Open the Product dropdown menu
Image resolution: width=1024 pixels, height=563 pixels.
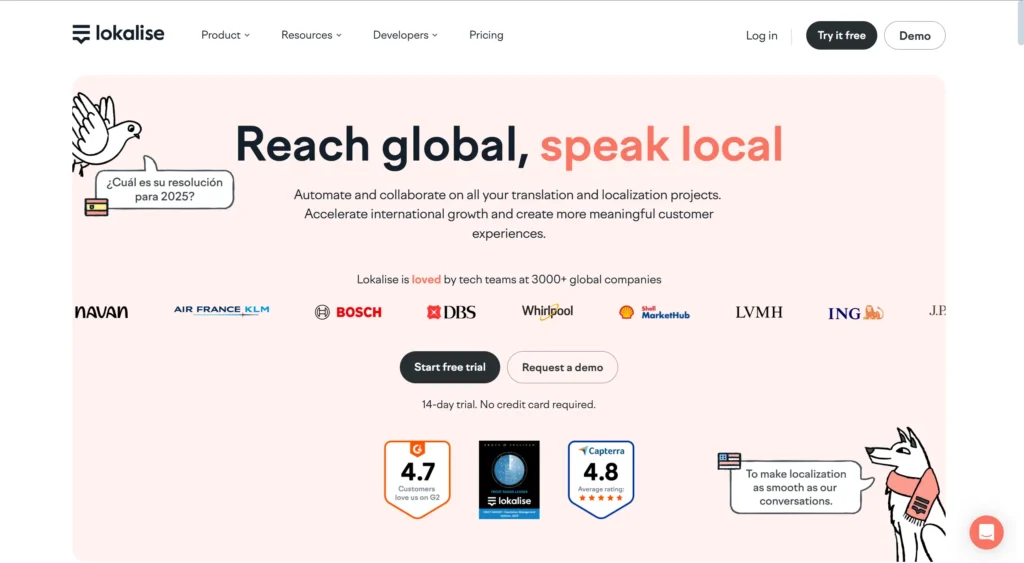[x=225, y=35]
